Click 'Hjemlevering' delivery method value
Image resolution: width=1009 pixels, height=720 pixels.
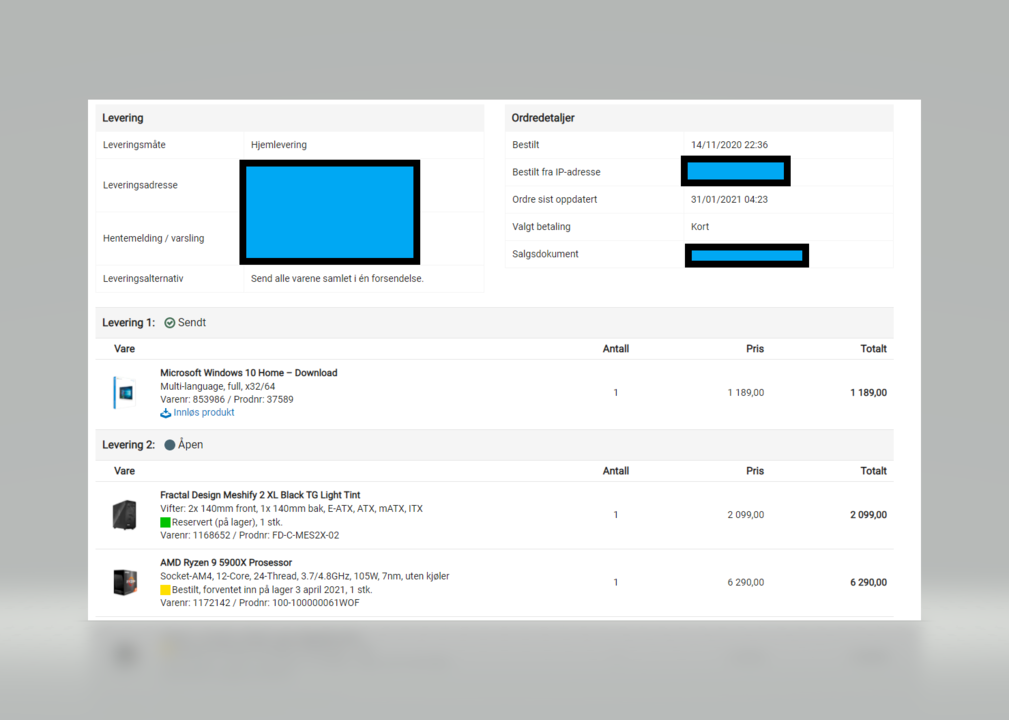click(279, 145)
